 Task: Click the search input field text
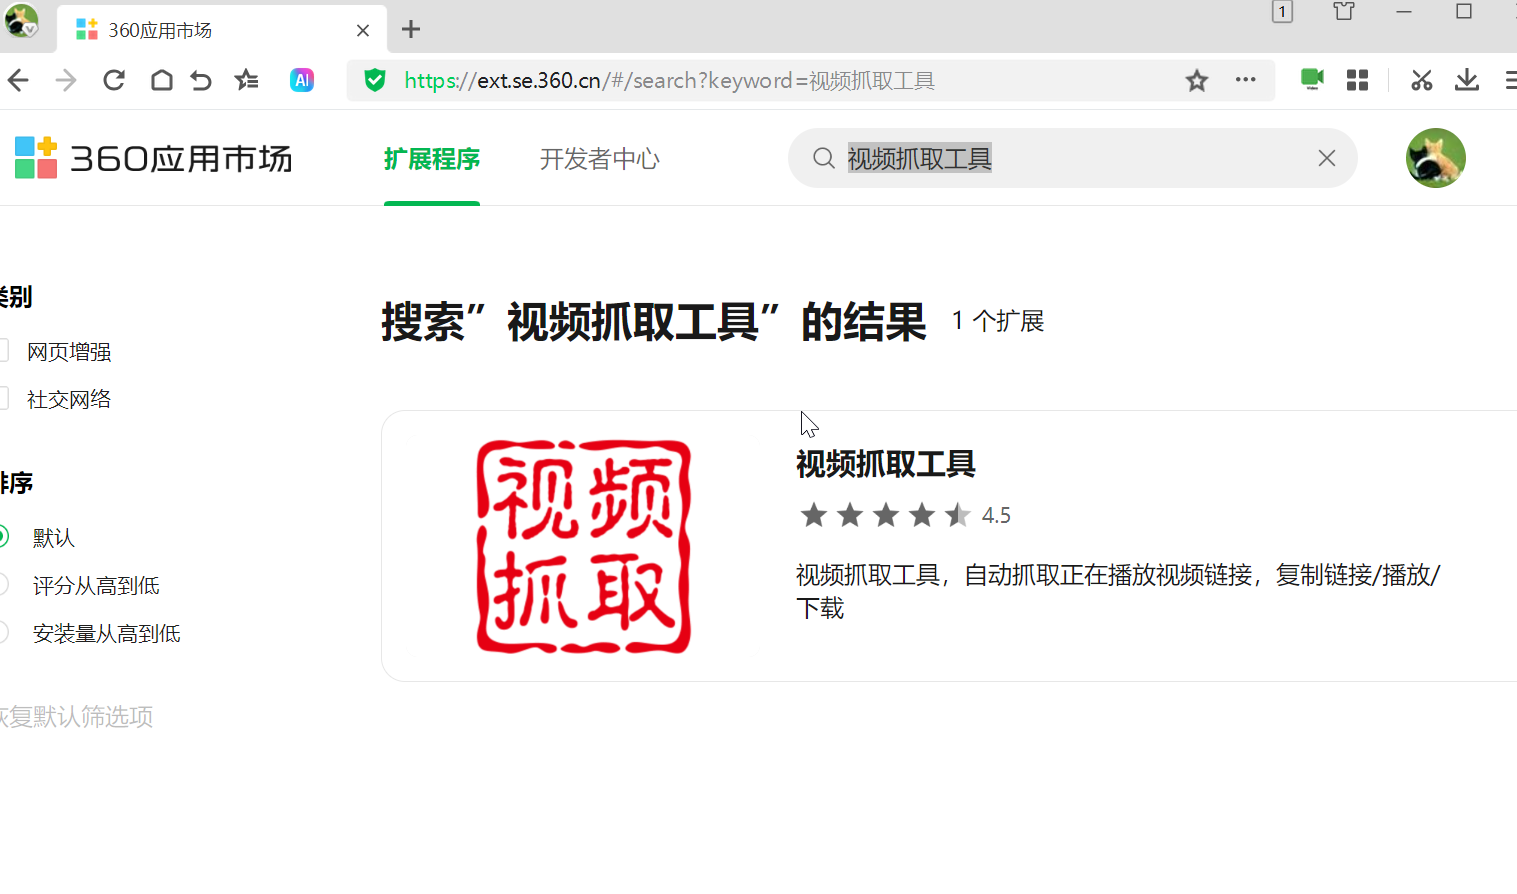tap(920, 159)
